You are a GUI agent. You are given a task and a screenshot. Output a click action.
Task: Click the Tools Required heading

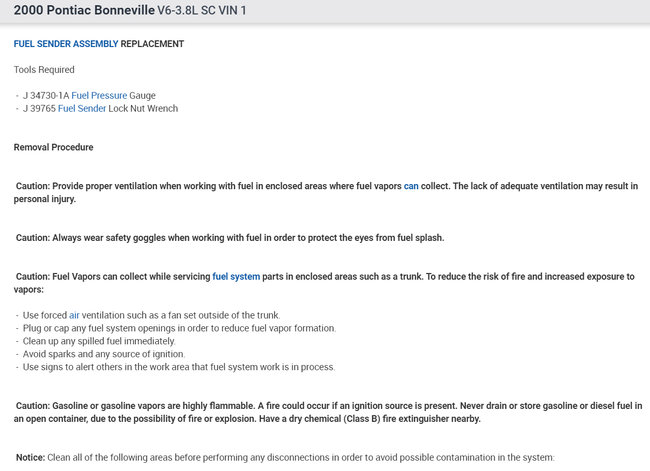coord(44,69)
